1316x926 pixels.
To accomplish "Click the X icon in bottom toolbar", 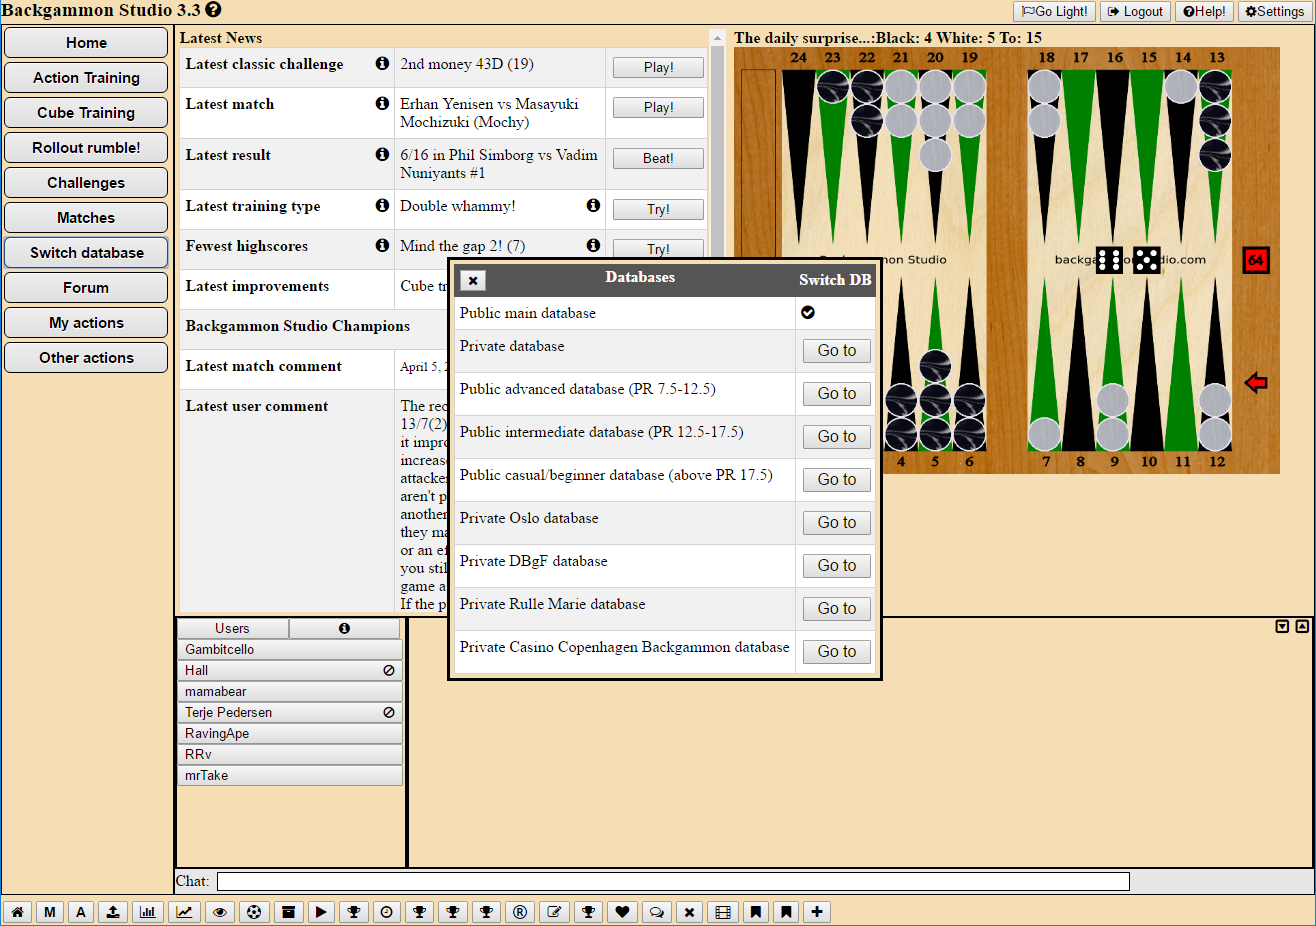I will [x=689, y=912].
